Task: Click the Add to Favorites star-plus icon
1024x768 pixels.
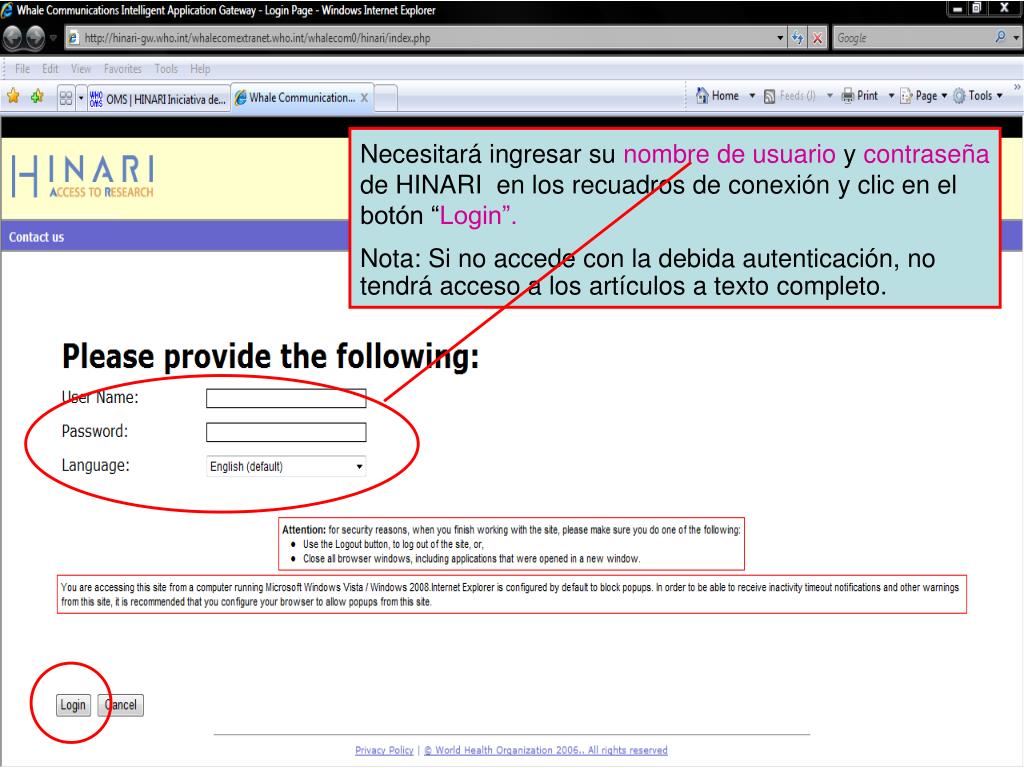Action: [x=37, y=97]
